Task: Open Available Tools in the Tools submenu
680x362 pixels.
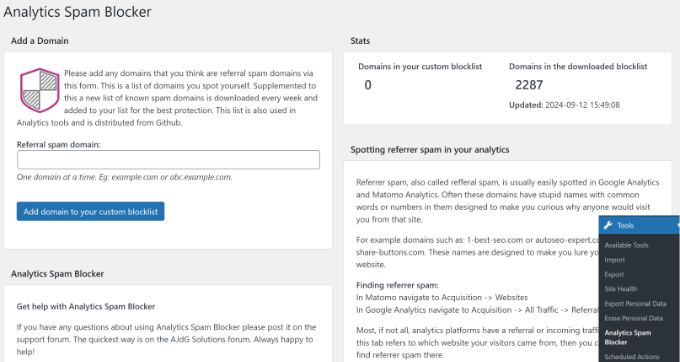Action: click(626, 245)
